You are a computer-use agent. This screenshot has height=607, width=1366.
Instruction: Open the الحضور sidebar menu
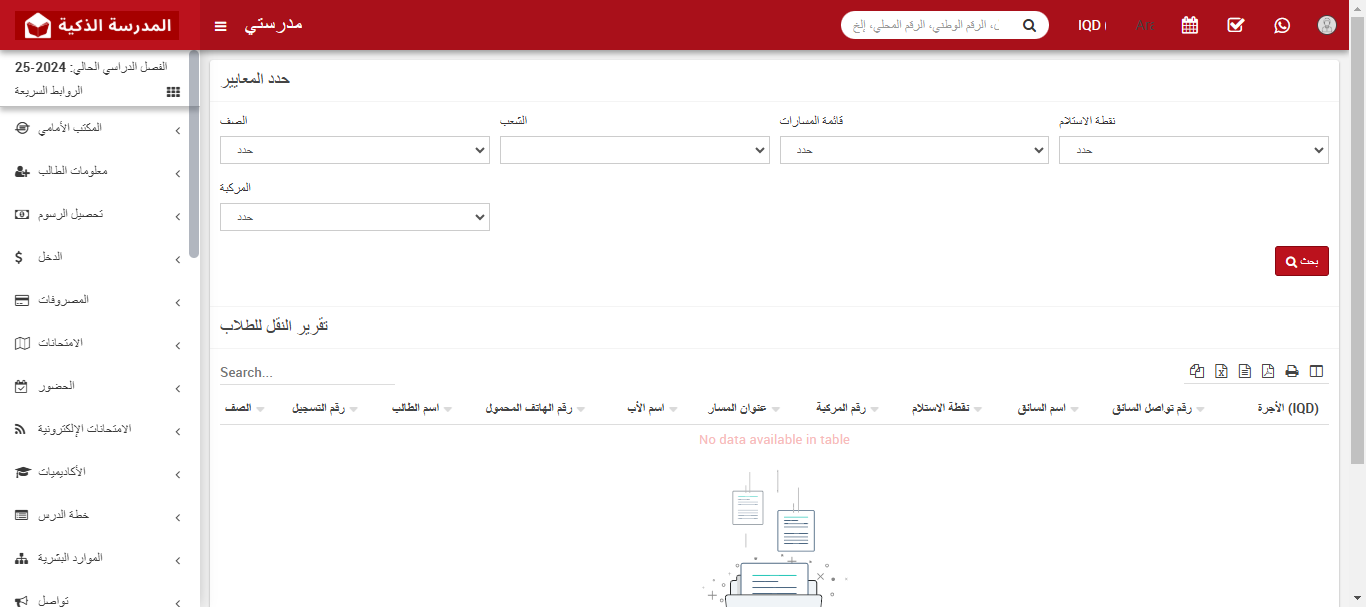97,386
